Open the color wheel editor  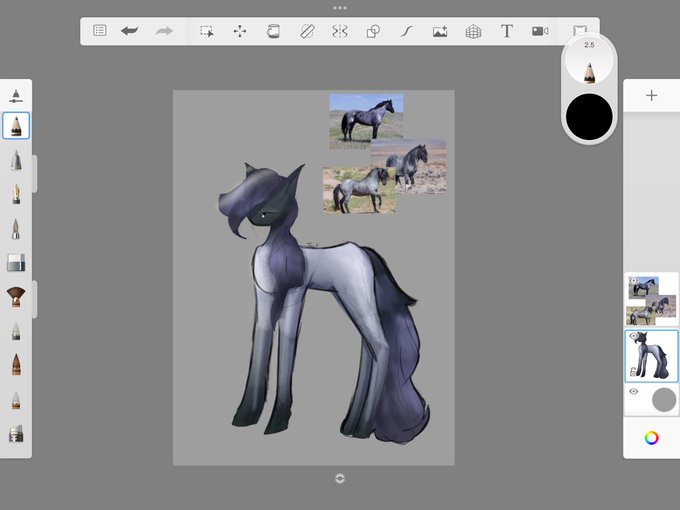[651, 438]
